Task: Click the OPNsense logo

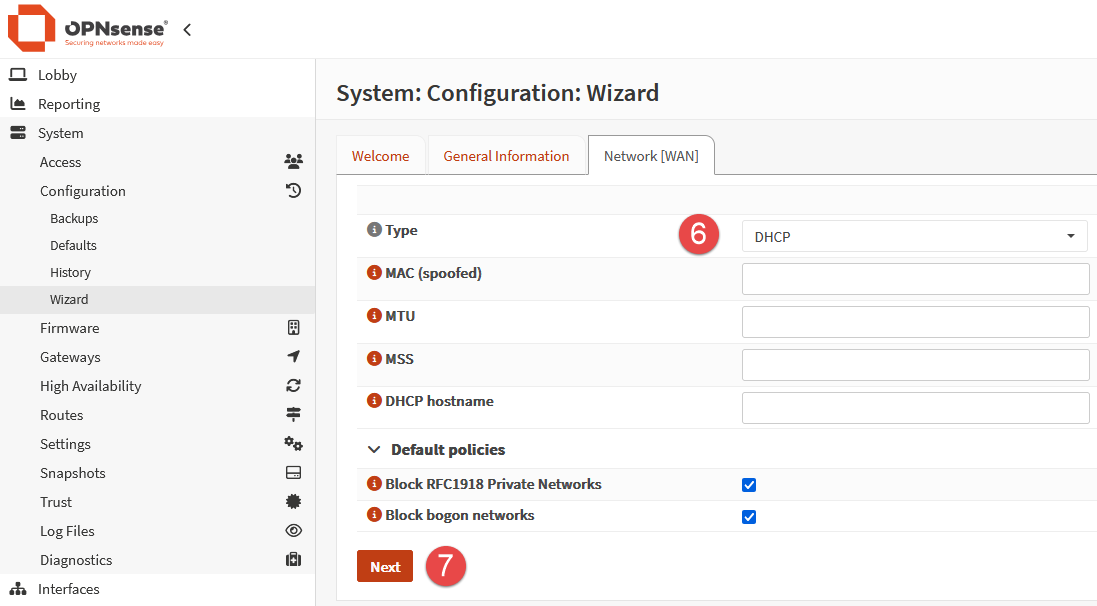Action: [88, 29]
